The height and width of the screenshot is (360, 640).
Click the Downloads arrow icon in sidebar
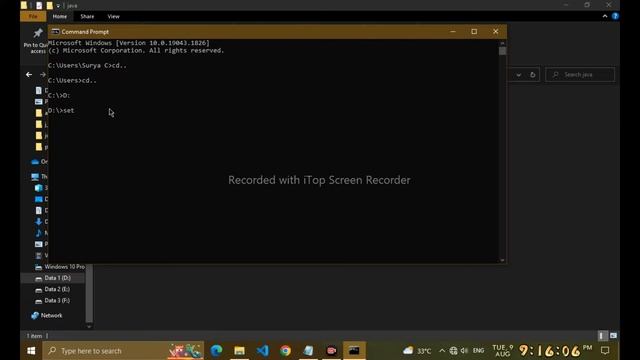[x=38, y=222]
